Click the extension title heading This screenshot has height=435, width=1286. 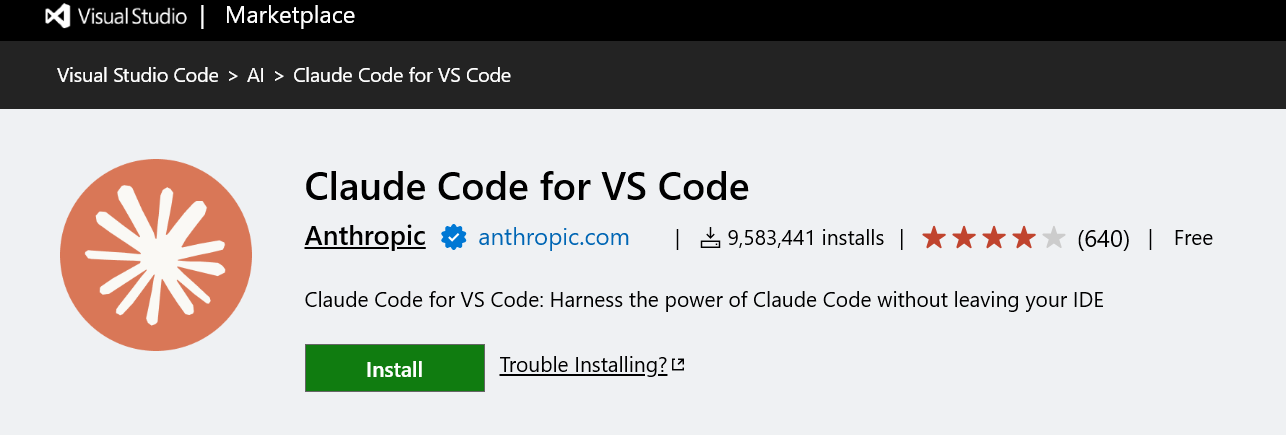tap(526, 187)
